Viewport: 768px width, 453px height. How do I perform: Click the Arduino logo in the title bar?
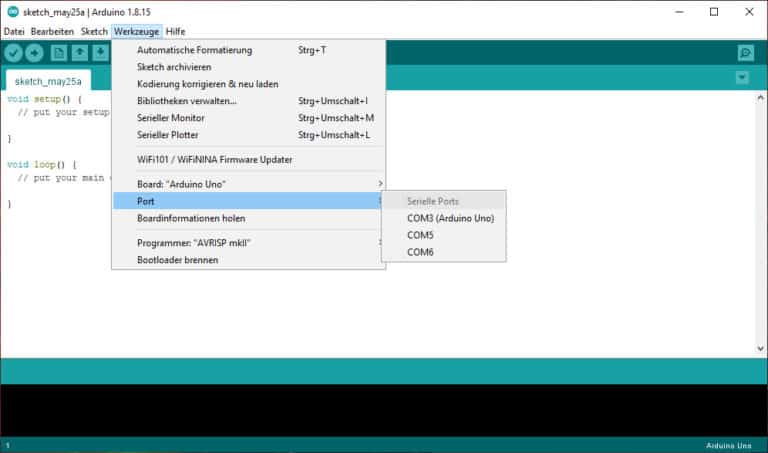click(11, 12)
